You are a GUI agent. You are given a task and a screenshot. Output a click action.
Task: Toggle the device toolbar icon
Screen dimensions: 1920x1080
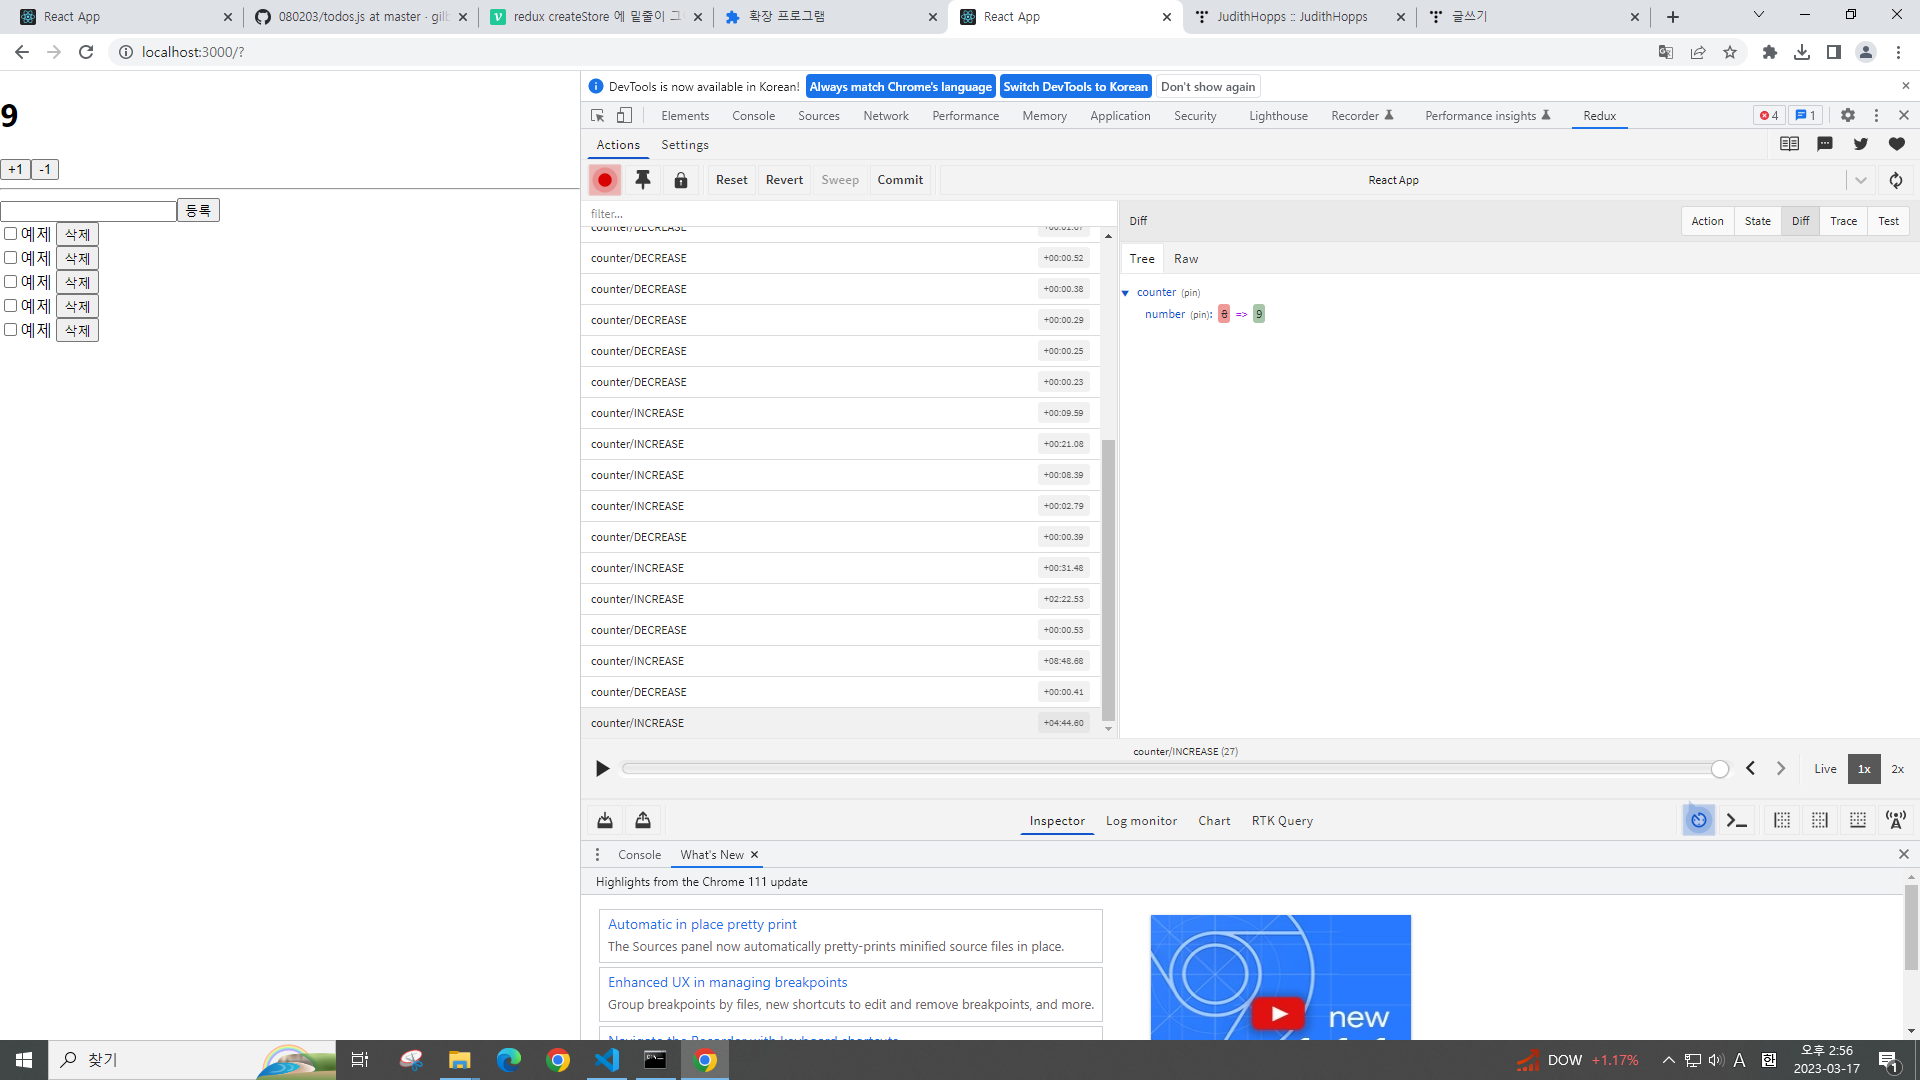click(624, 116)
